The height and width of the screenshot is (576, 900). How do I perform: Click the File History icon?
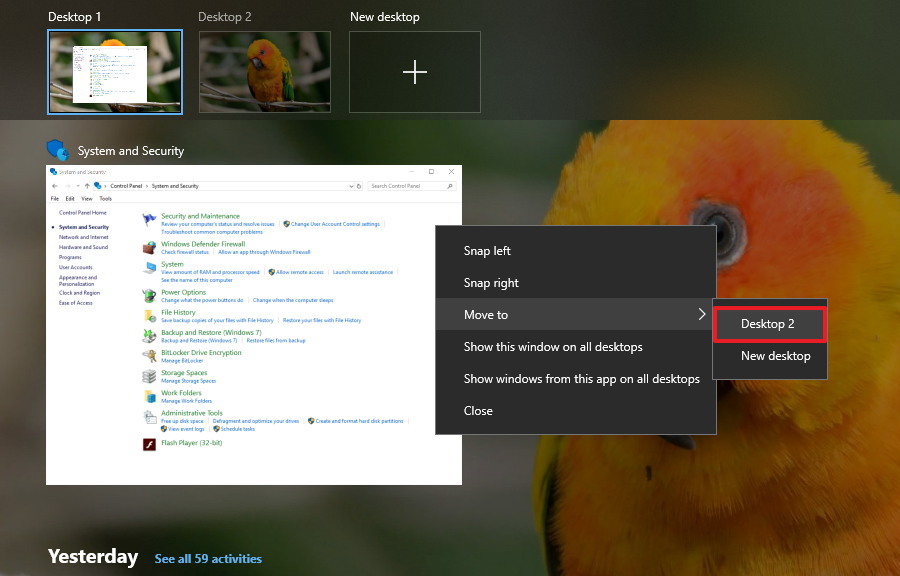pos(149,316)
